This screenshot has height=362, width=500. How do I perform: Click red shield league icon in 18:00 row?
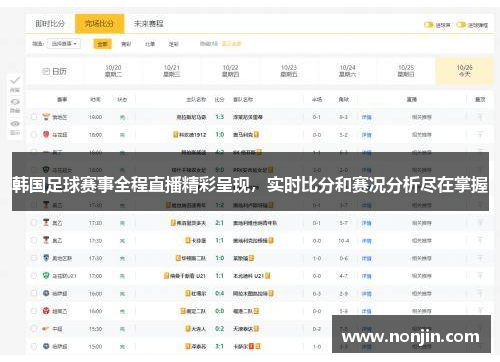tap(46, 134)
